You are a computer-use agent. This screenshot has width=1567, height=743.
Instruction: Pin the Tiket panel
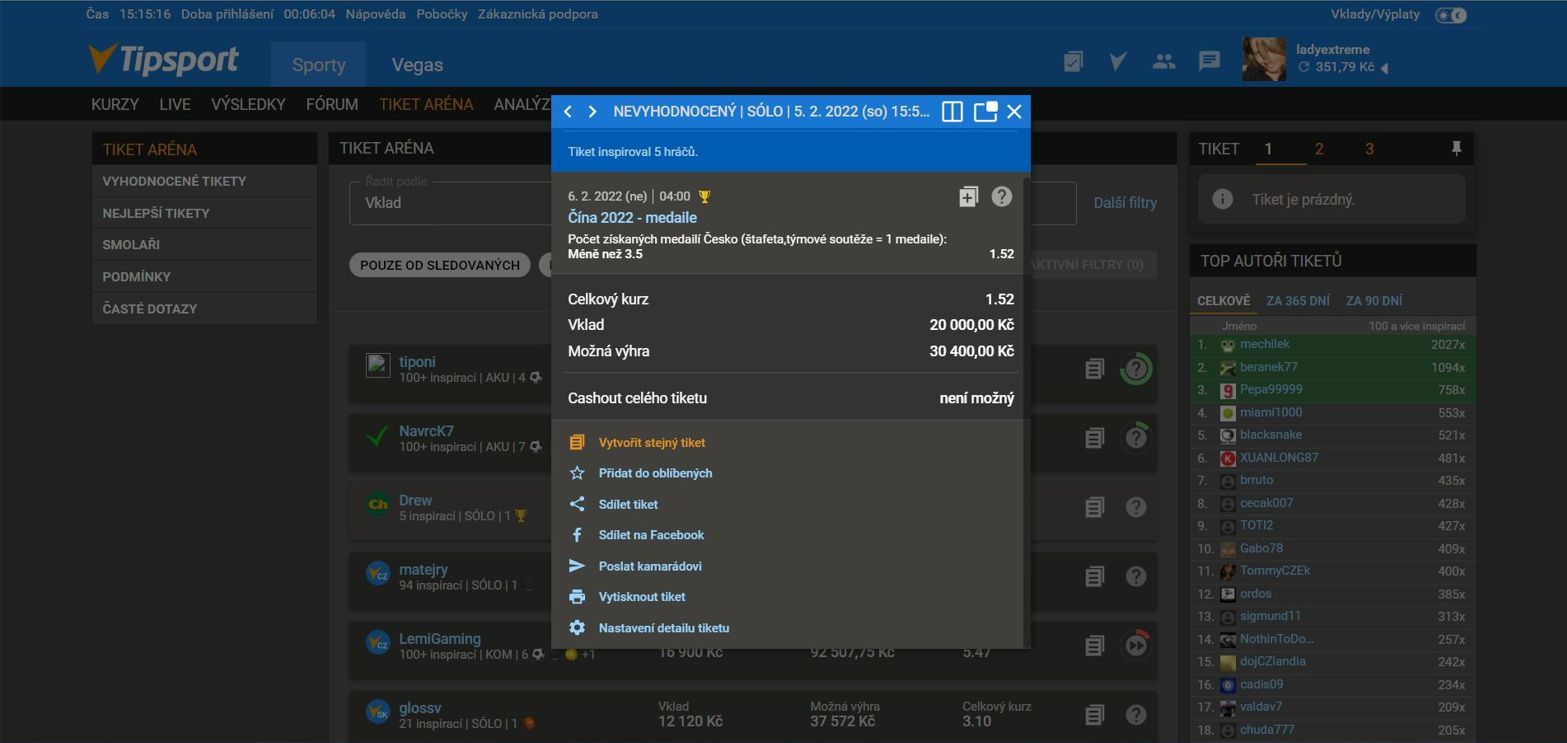(x=1456, y=149)
